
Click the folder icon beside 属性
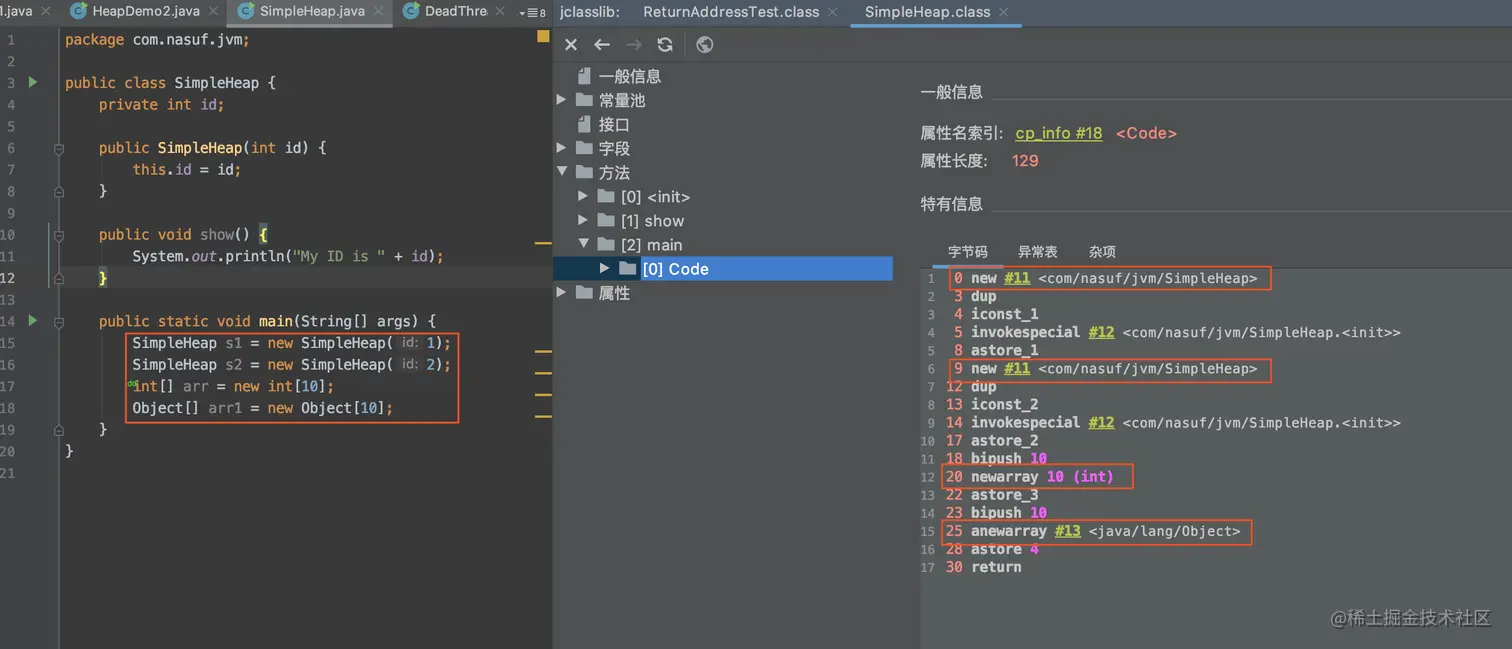tap(584, 293)
